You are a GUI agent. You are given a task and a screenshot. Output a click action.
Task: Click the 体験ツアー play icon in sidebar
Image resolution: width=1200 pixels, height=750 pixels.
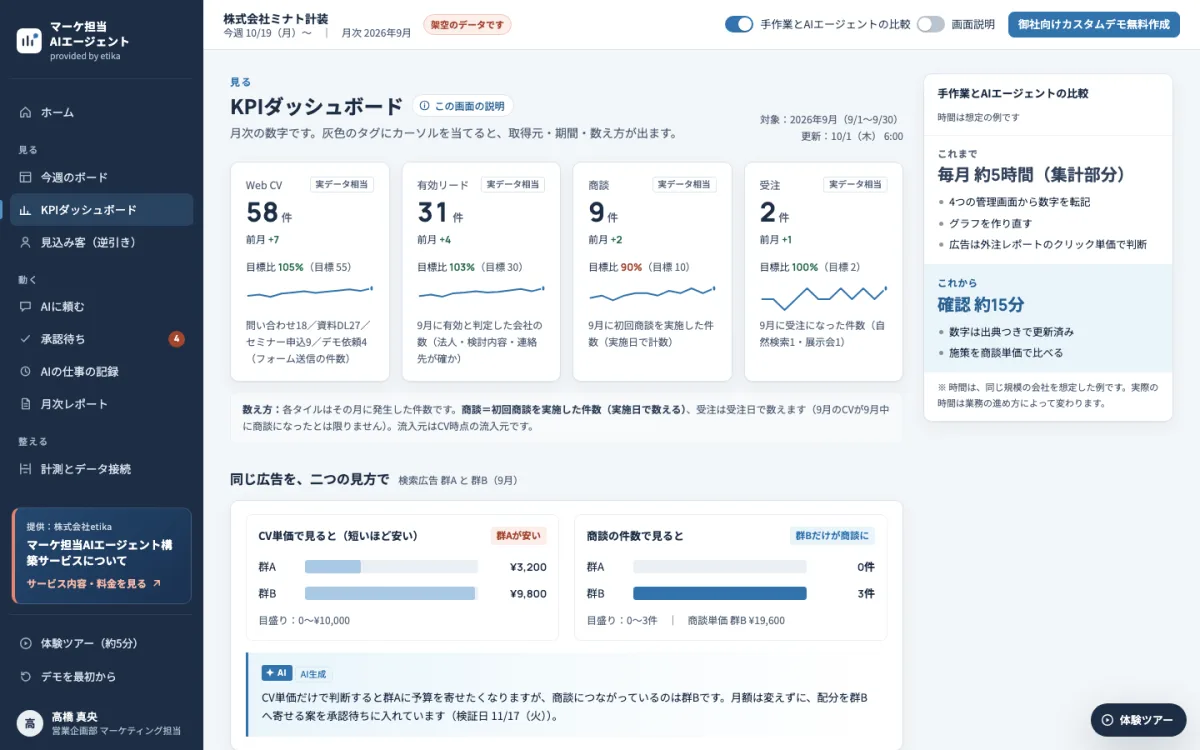click(26, 643)
